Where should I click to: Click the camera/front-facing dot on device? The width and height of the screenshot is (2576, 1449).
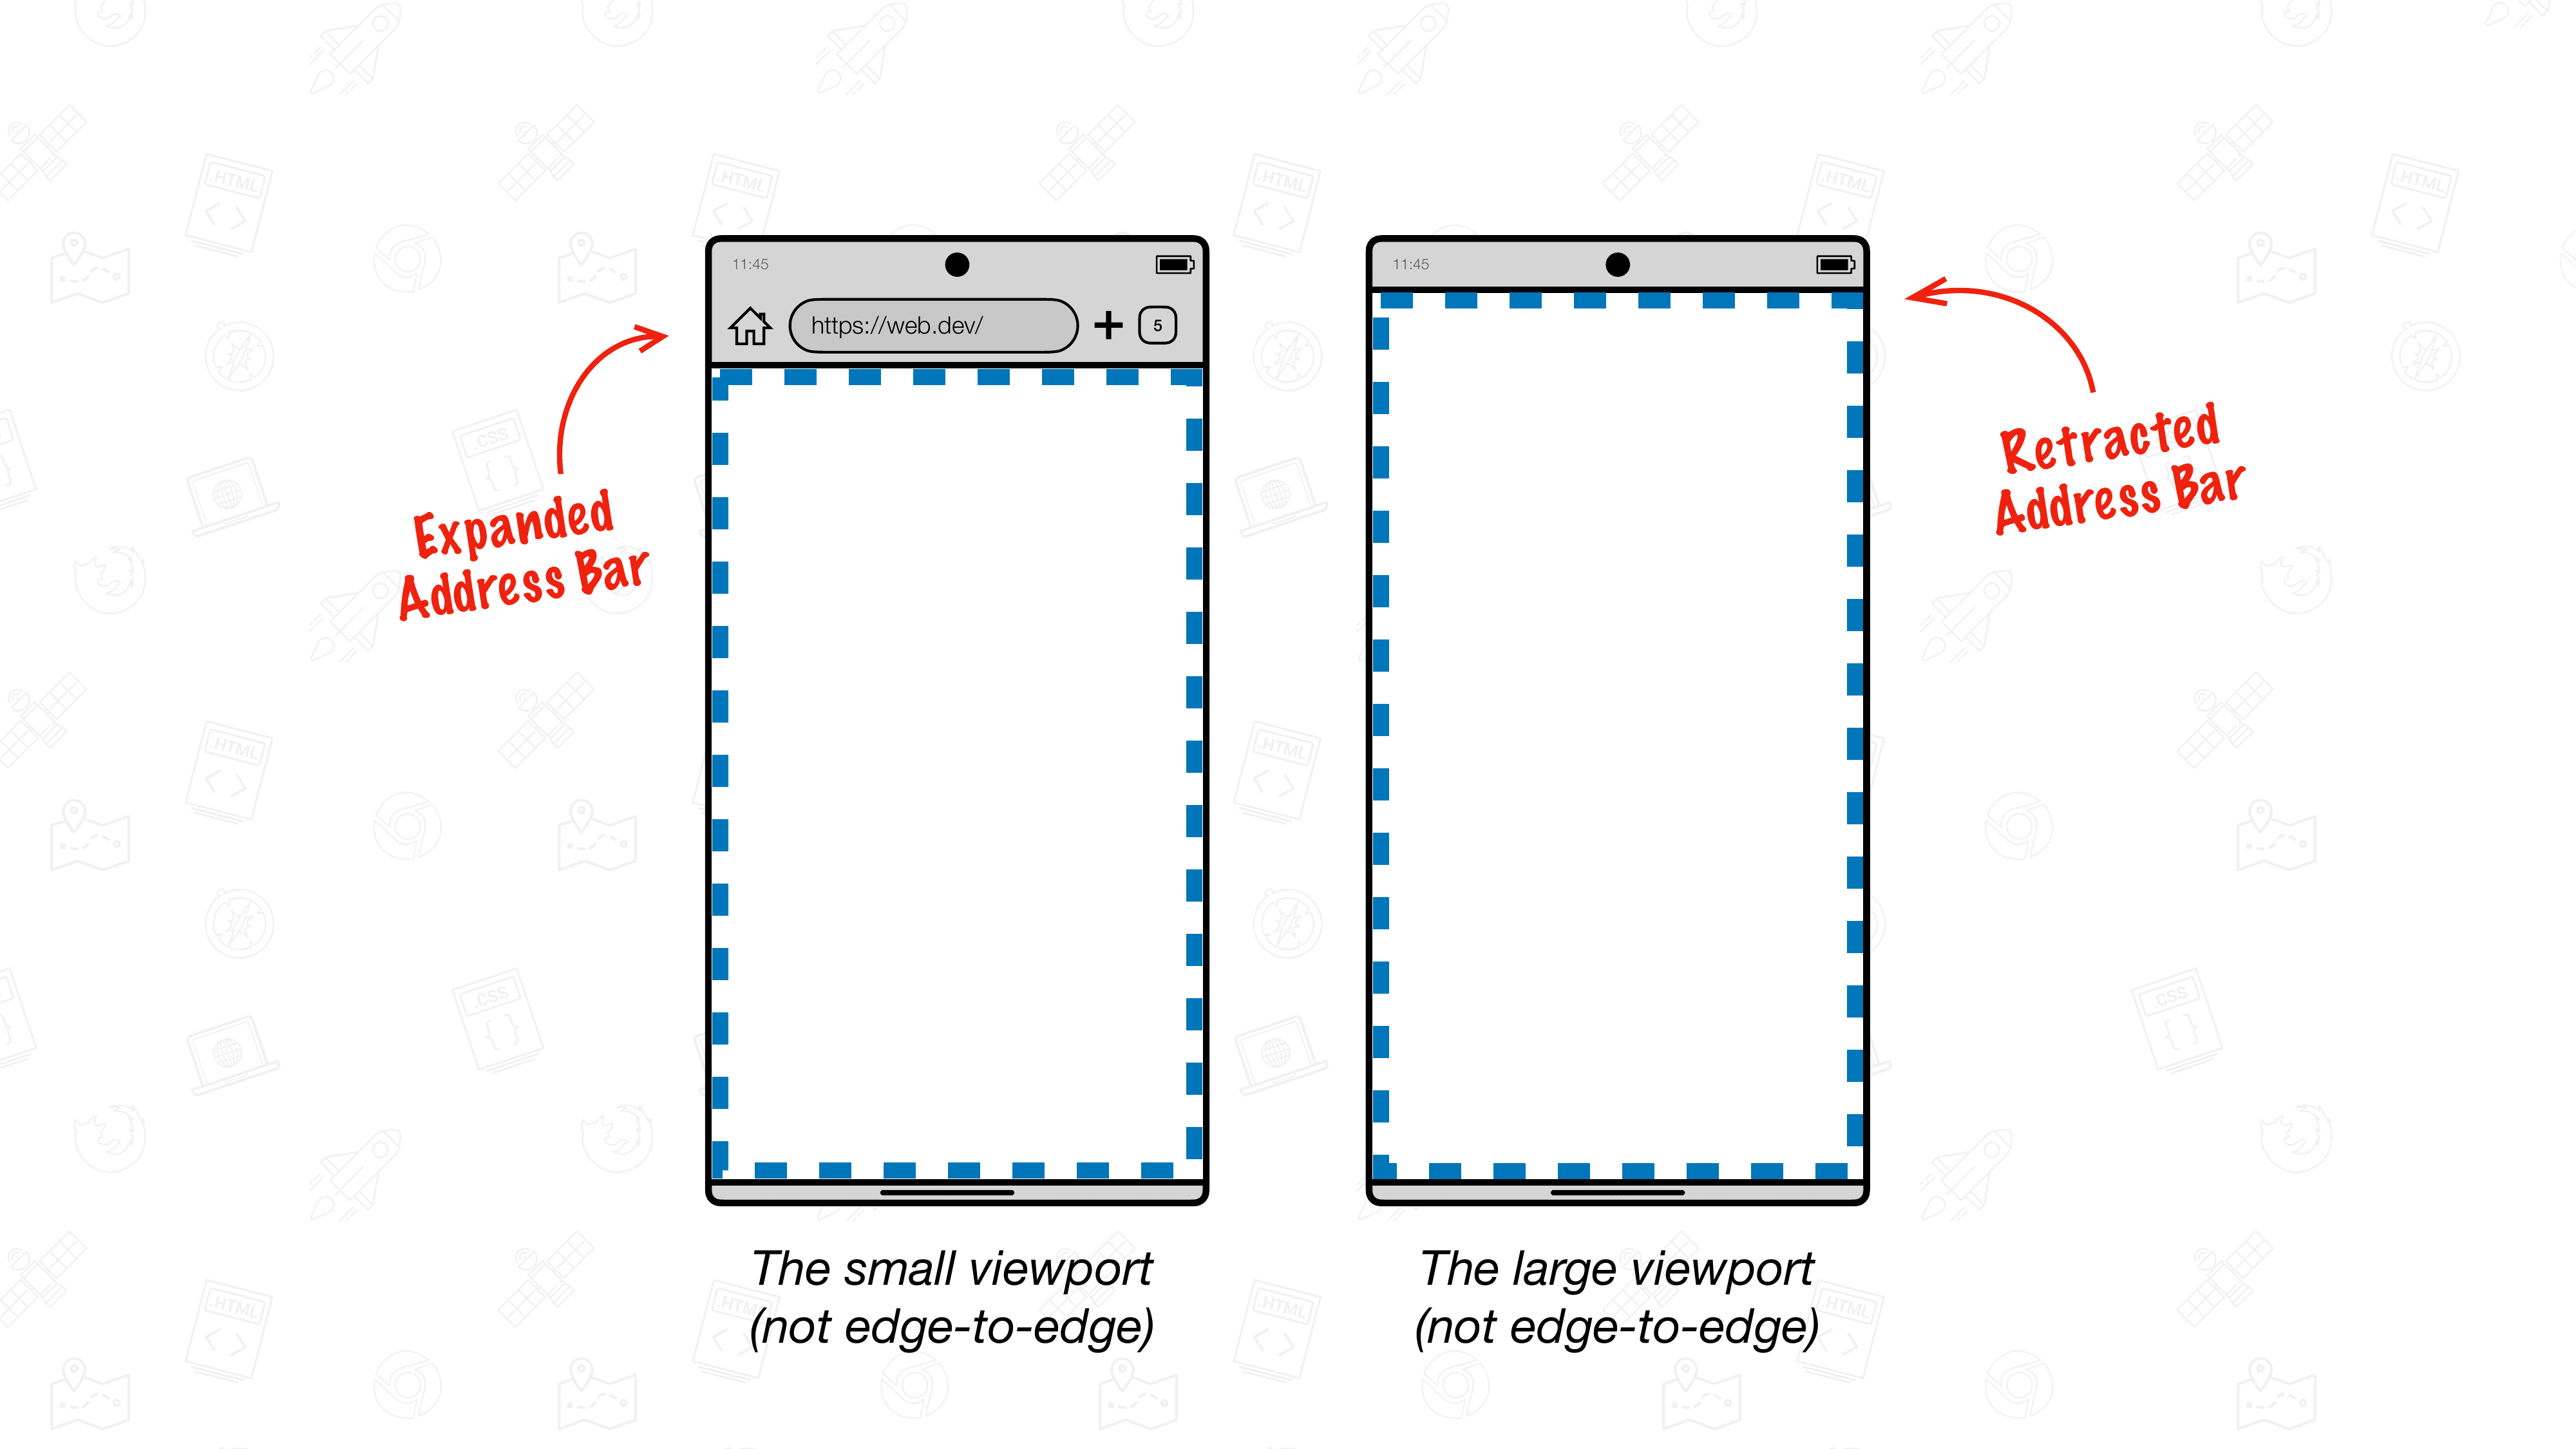(x=956, y=262)
